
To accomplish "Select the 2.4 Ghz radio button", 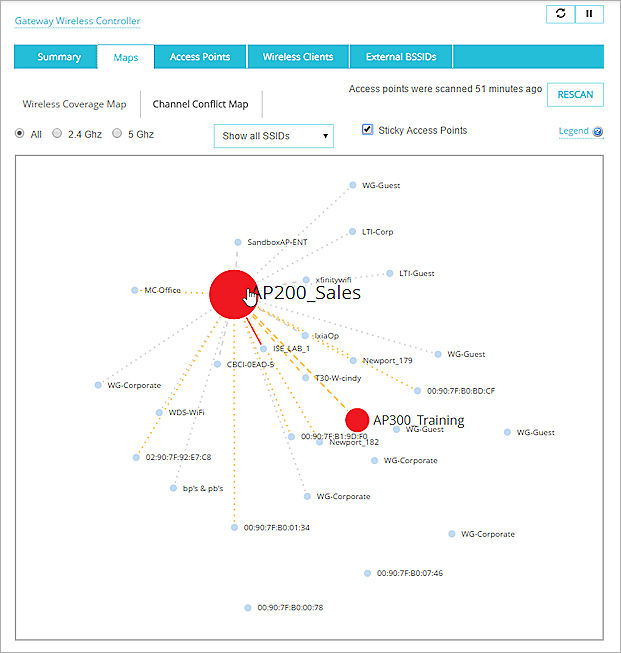I will [x=57, y=133].
